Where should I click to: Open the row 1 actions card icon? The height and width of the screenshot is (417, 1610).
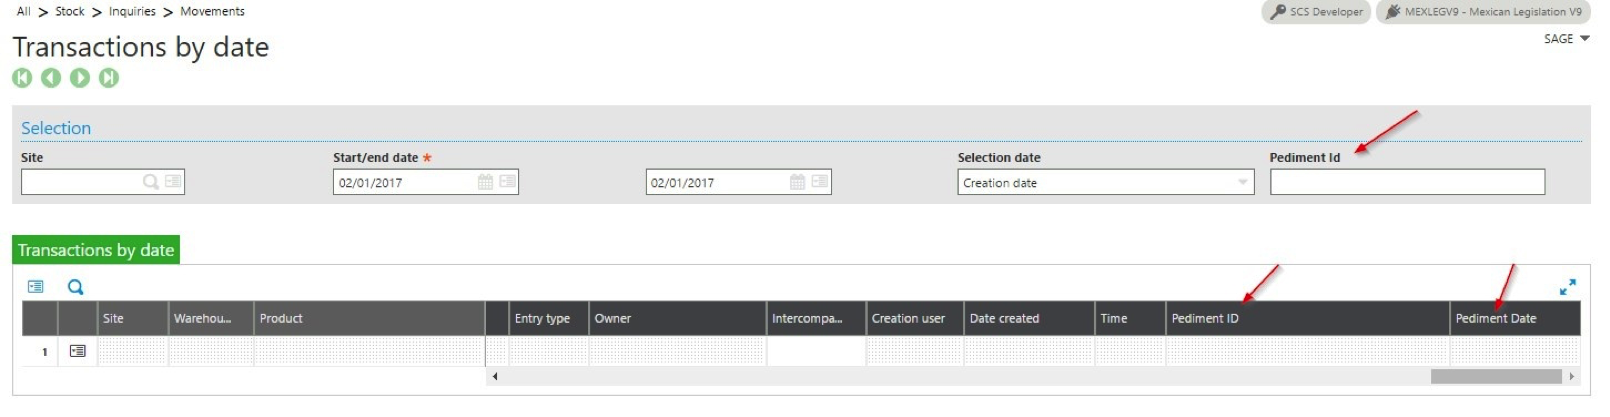pos(77,351)
